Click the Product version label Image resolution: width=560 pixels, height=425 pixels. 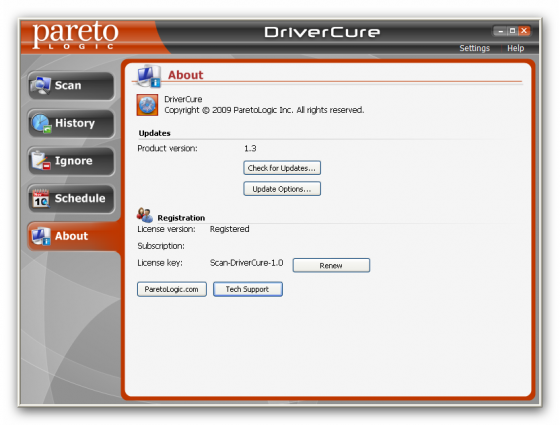(x=167, y=148)
